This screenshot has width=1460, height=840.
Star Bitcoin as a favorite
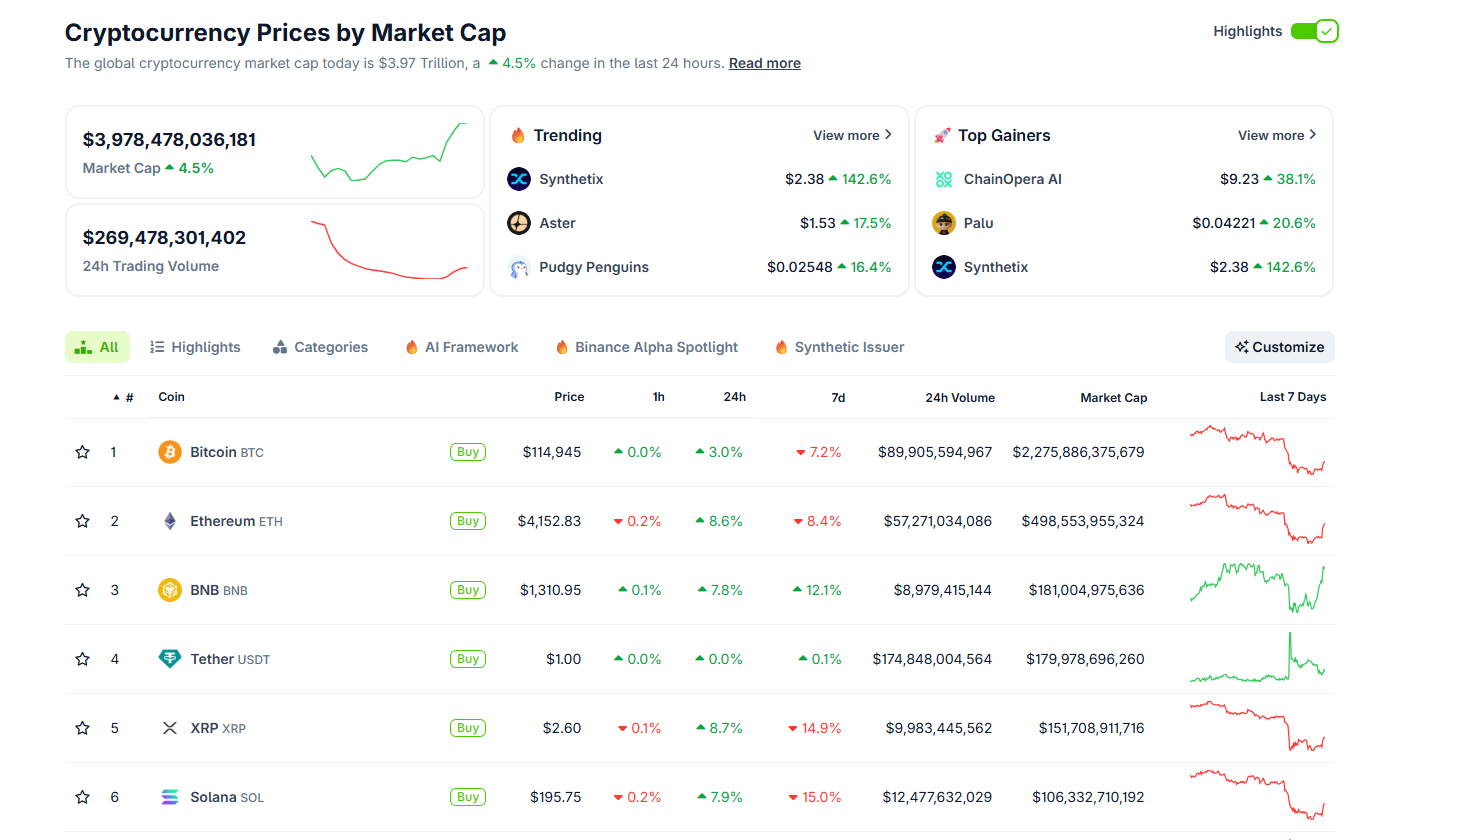coord(82,451)
